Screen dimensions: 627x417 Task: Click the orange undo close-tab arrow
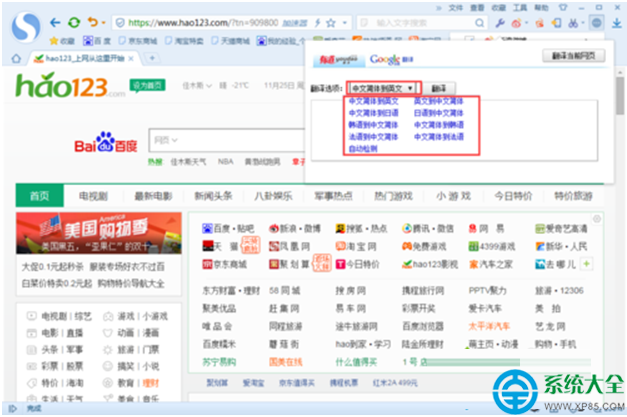pos(92,22)
